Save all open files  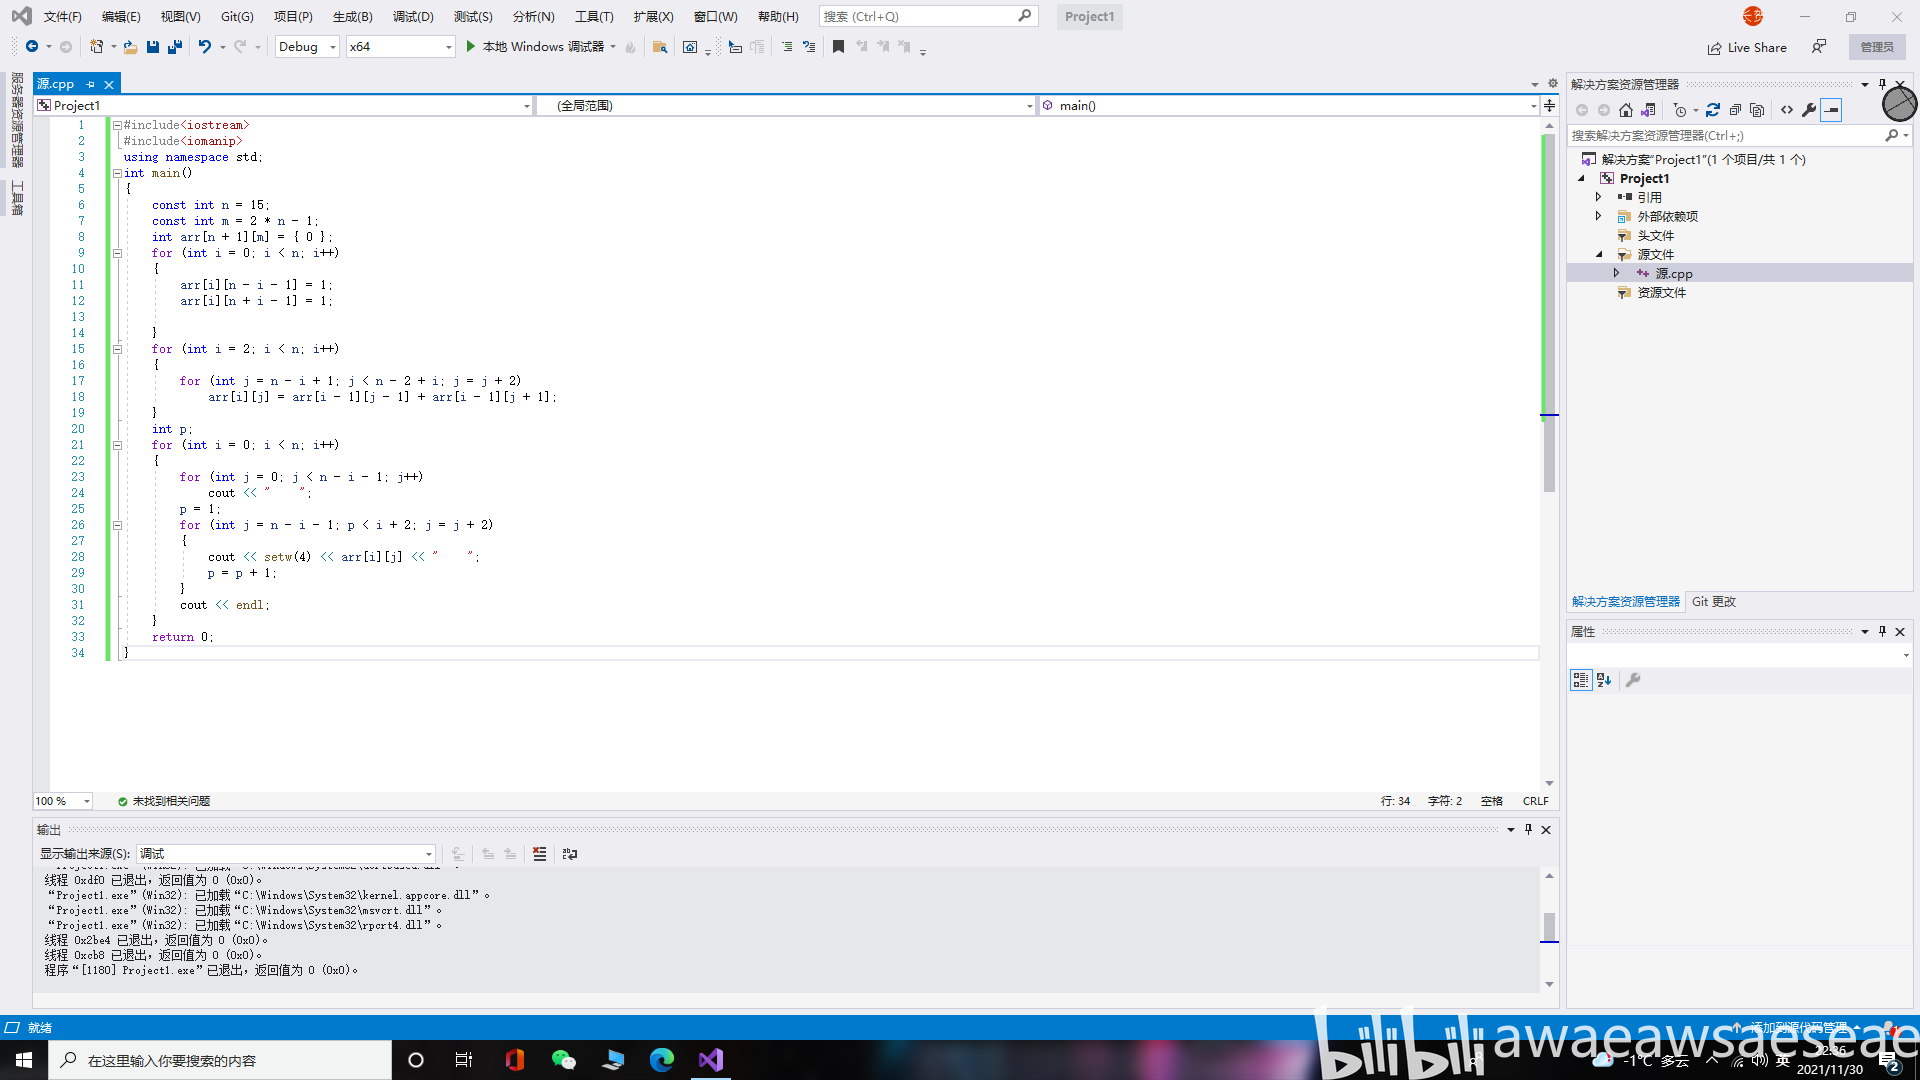175,46
